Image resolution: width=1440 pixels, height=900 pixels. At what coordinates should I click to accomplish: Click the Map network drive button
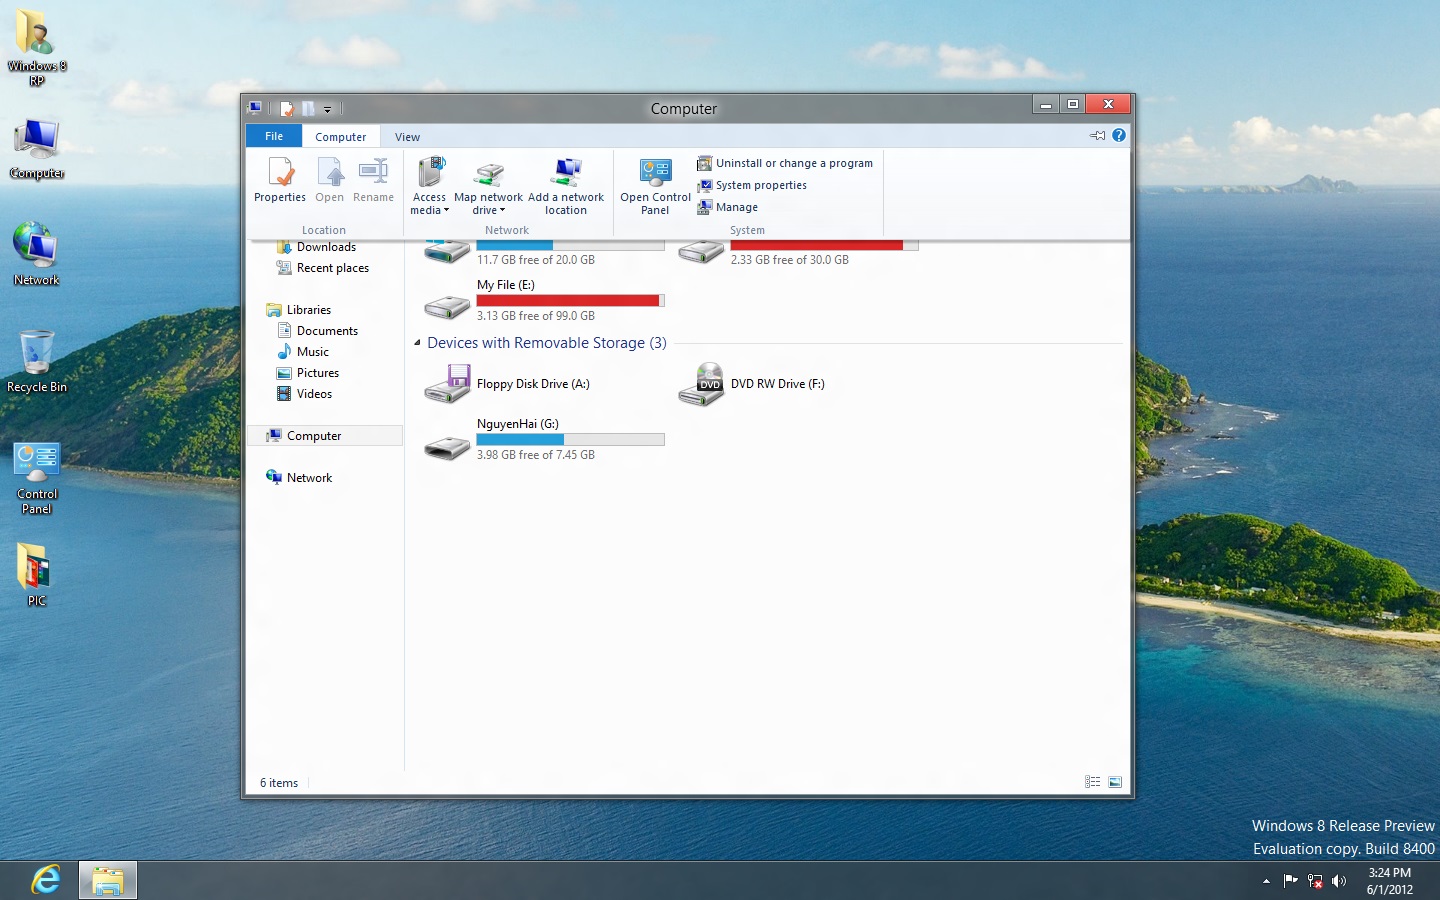(x=488, y=186)
